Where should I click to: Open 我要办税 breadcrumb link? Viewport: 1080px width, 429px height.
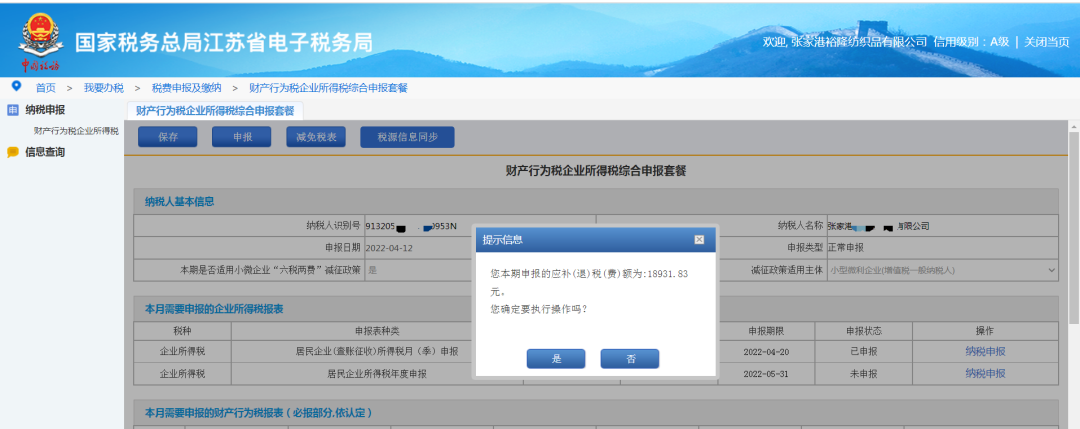coord(104,87)
